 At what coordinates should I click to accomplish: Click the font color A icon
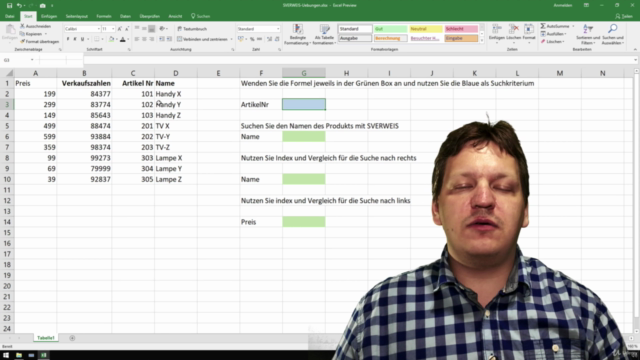click(x=122, y=39)
